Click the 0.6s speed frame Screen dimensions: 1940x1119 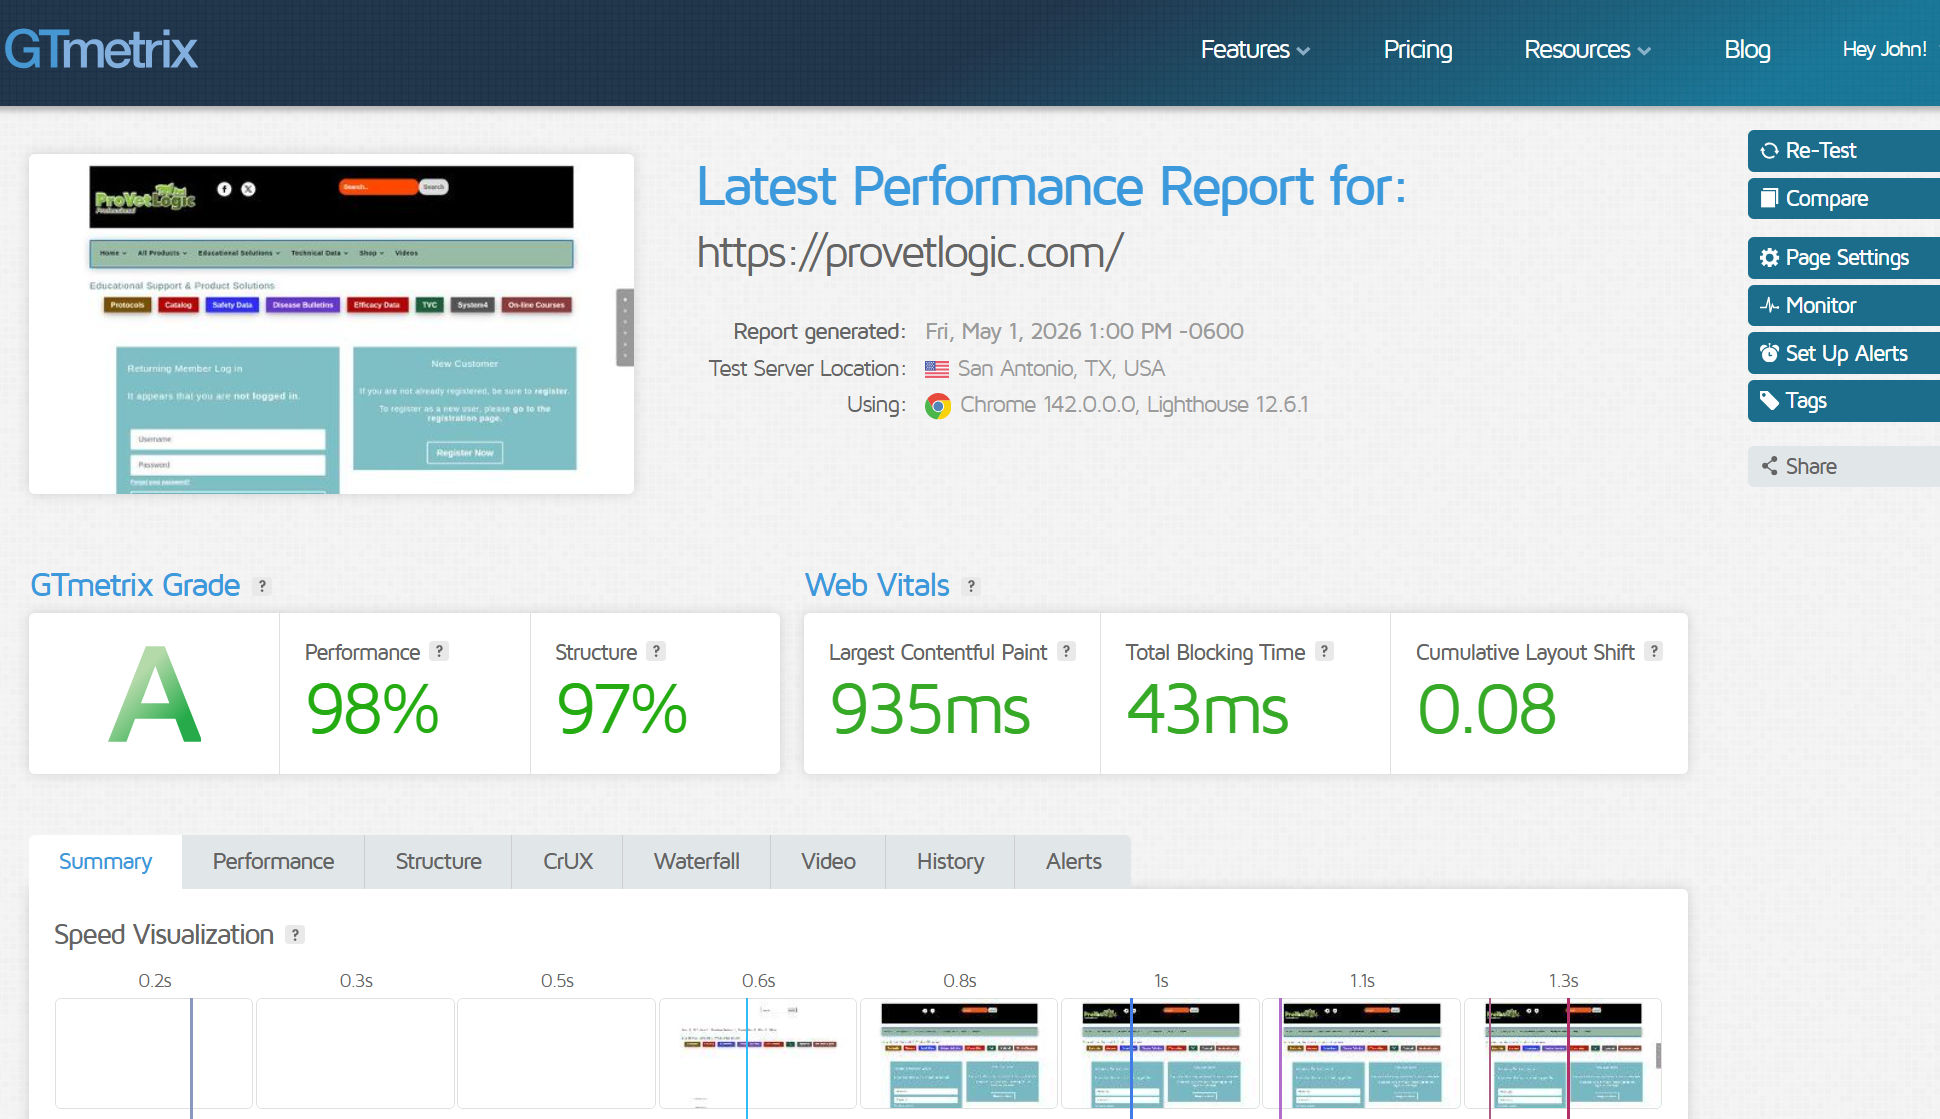758,1053
